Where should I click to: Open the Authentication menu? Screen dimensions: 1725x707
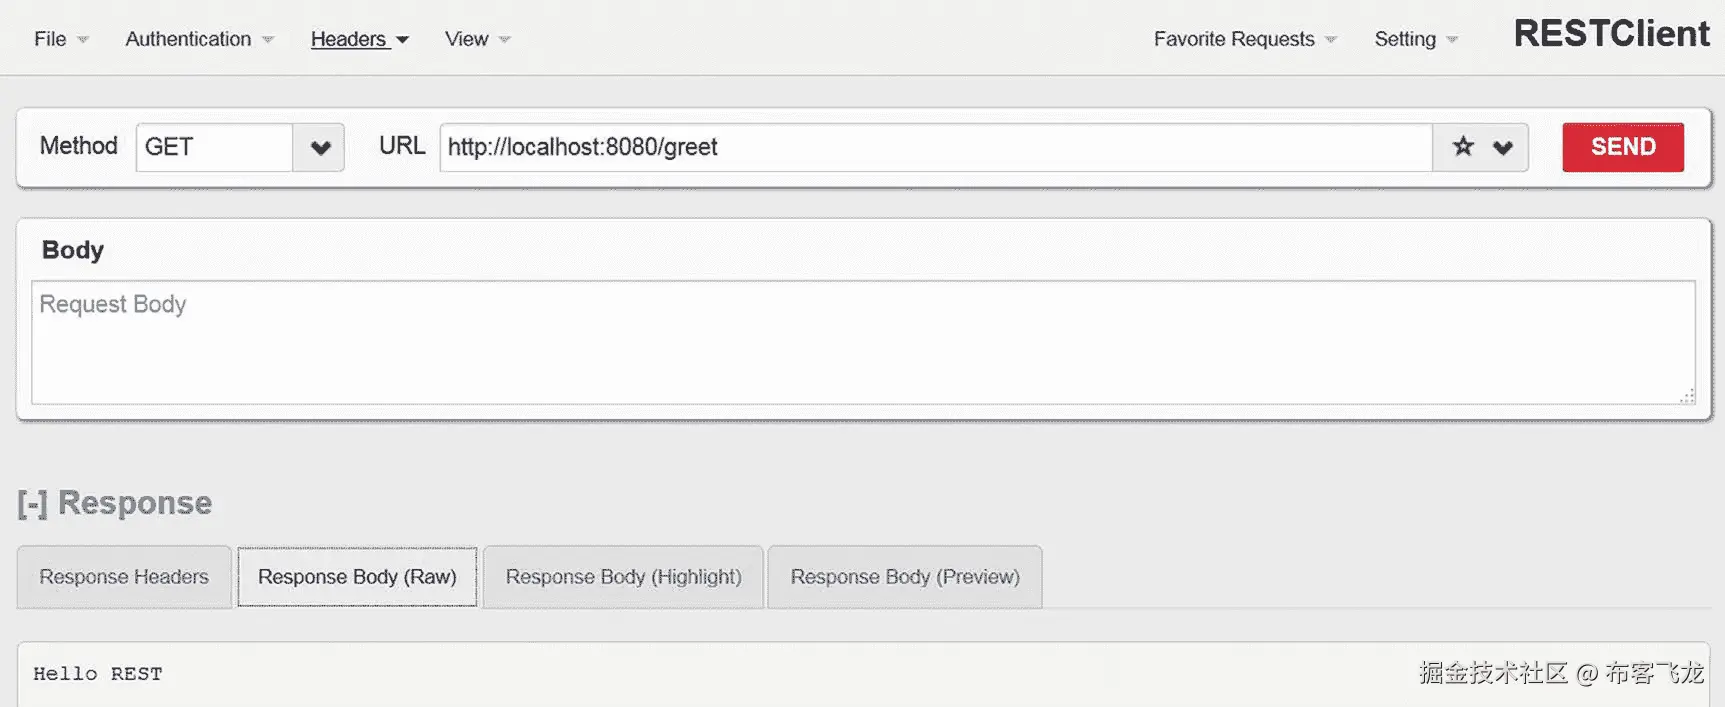click(199, 39)
